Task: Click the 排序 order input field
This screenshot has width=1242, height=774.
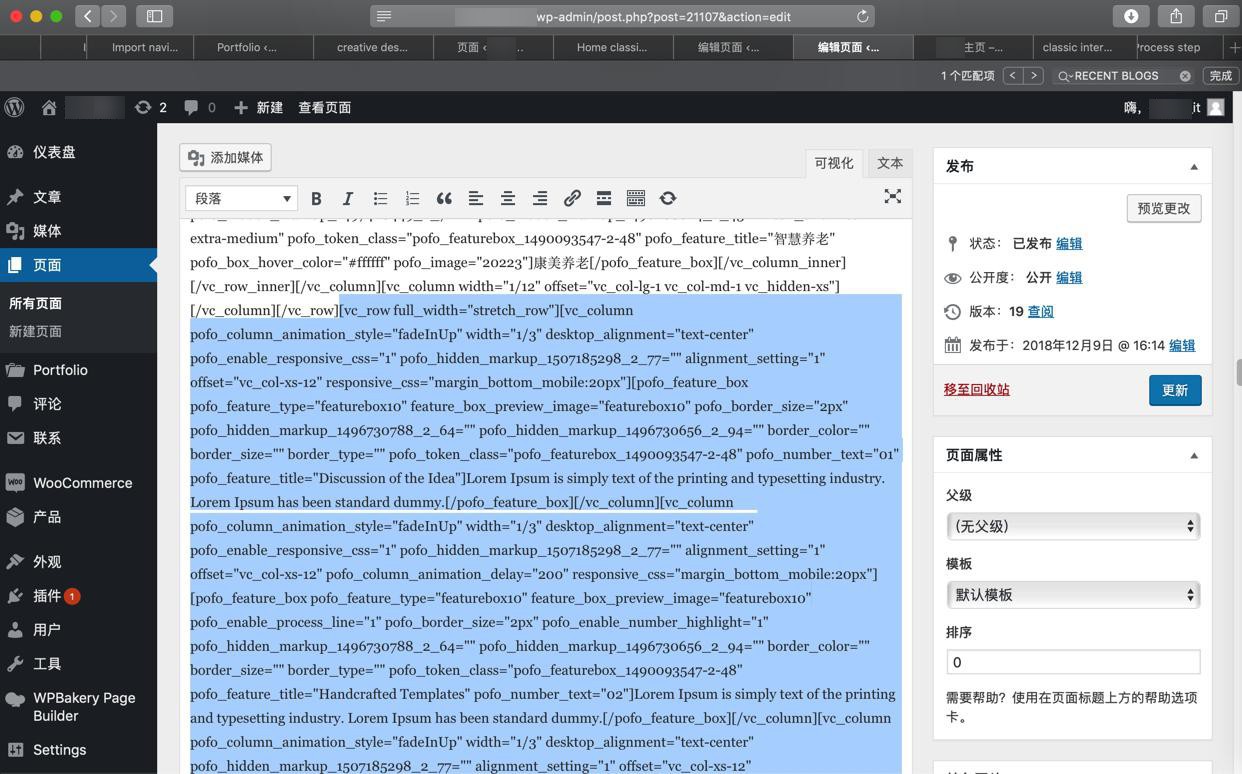Action: 1073,662
